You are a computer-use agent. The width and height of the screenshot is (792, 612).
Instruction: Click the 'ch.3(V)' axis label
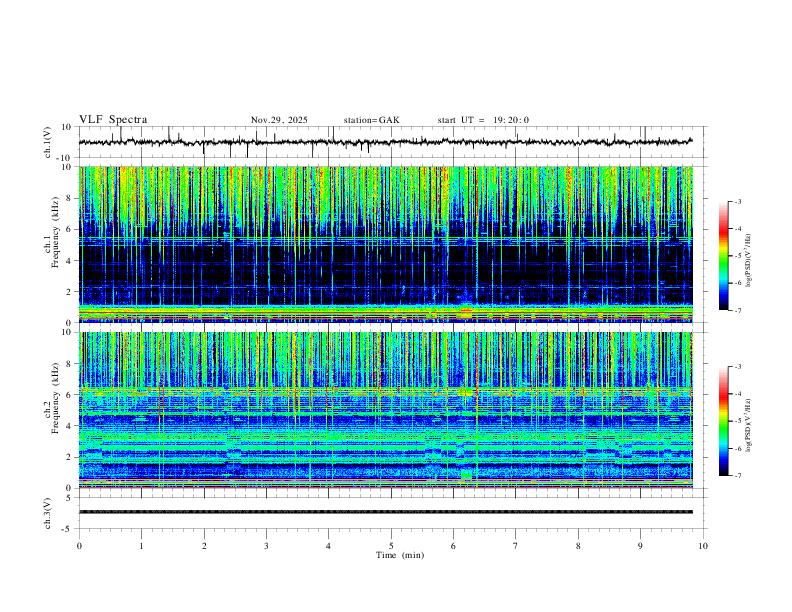click(48, 513)
